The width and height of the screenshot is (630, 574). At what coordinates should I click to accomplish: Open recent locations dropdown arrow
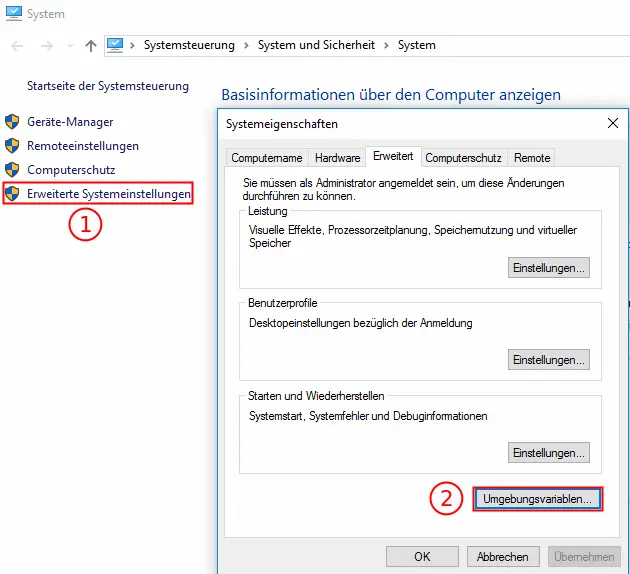71,46
